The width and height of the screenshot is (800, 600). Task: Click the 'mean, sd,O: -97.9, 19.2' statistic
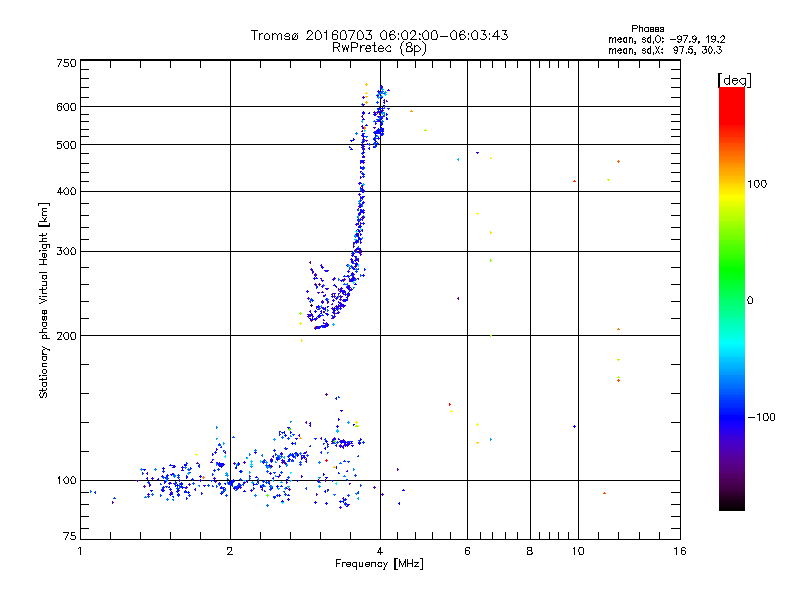[x=666, y=39]
